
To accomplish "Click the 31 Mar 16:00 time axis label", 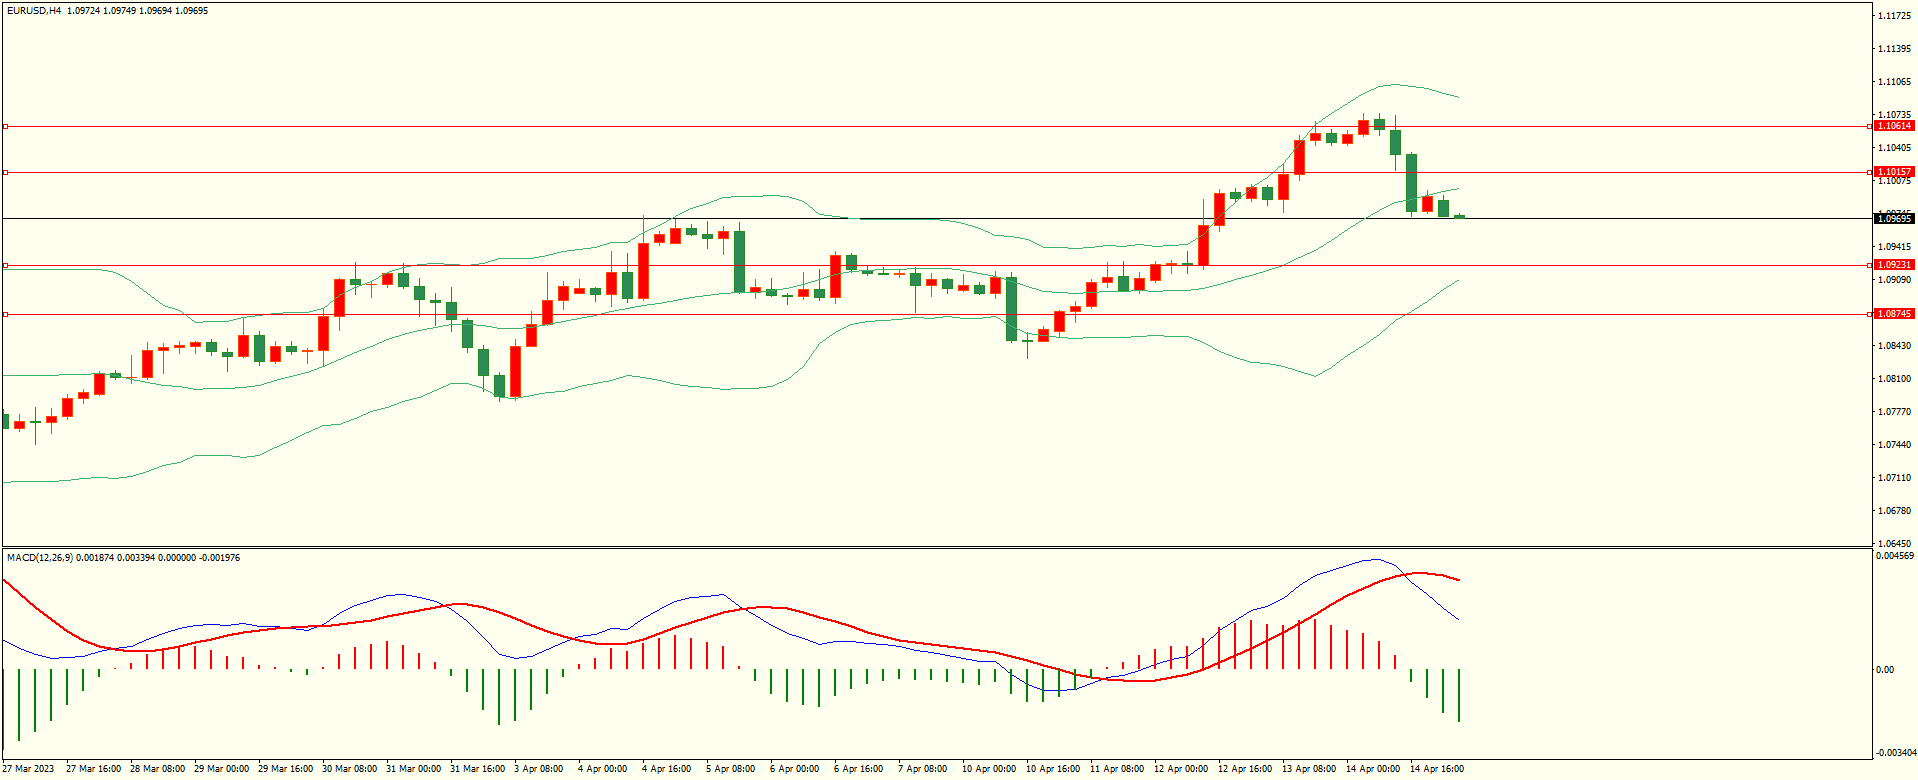I will tap(477, 769).
